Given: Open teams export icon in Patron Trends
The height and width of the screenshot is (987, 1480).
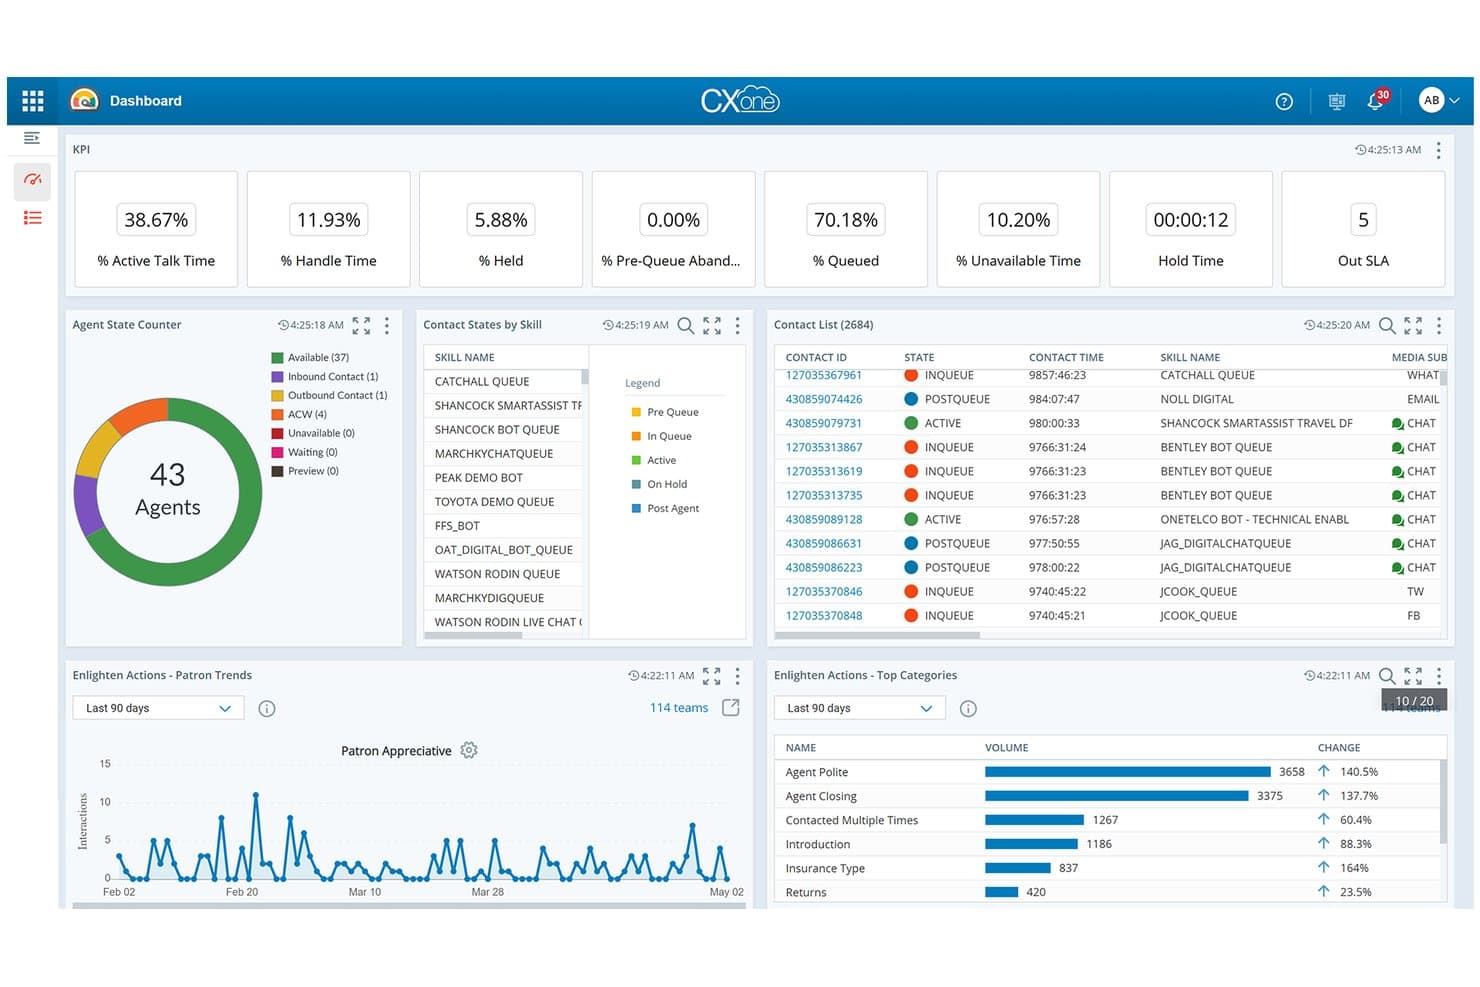Looking at the screenshot, I should 731,707.
